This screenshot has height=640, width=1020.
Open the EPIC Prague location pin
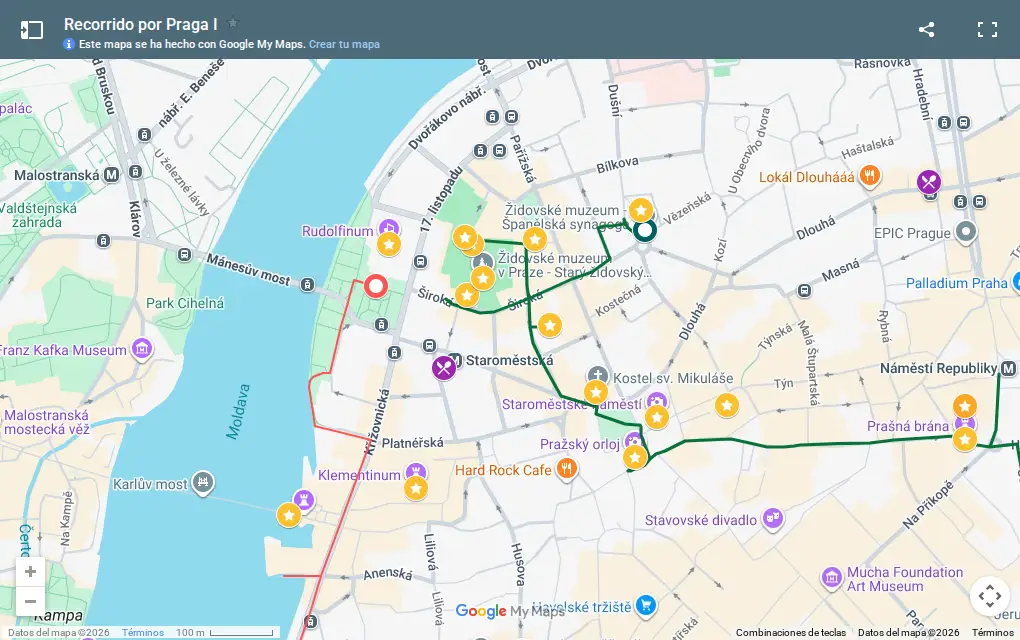966,232
